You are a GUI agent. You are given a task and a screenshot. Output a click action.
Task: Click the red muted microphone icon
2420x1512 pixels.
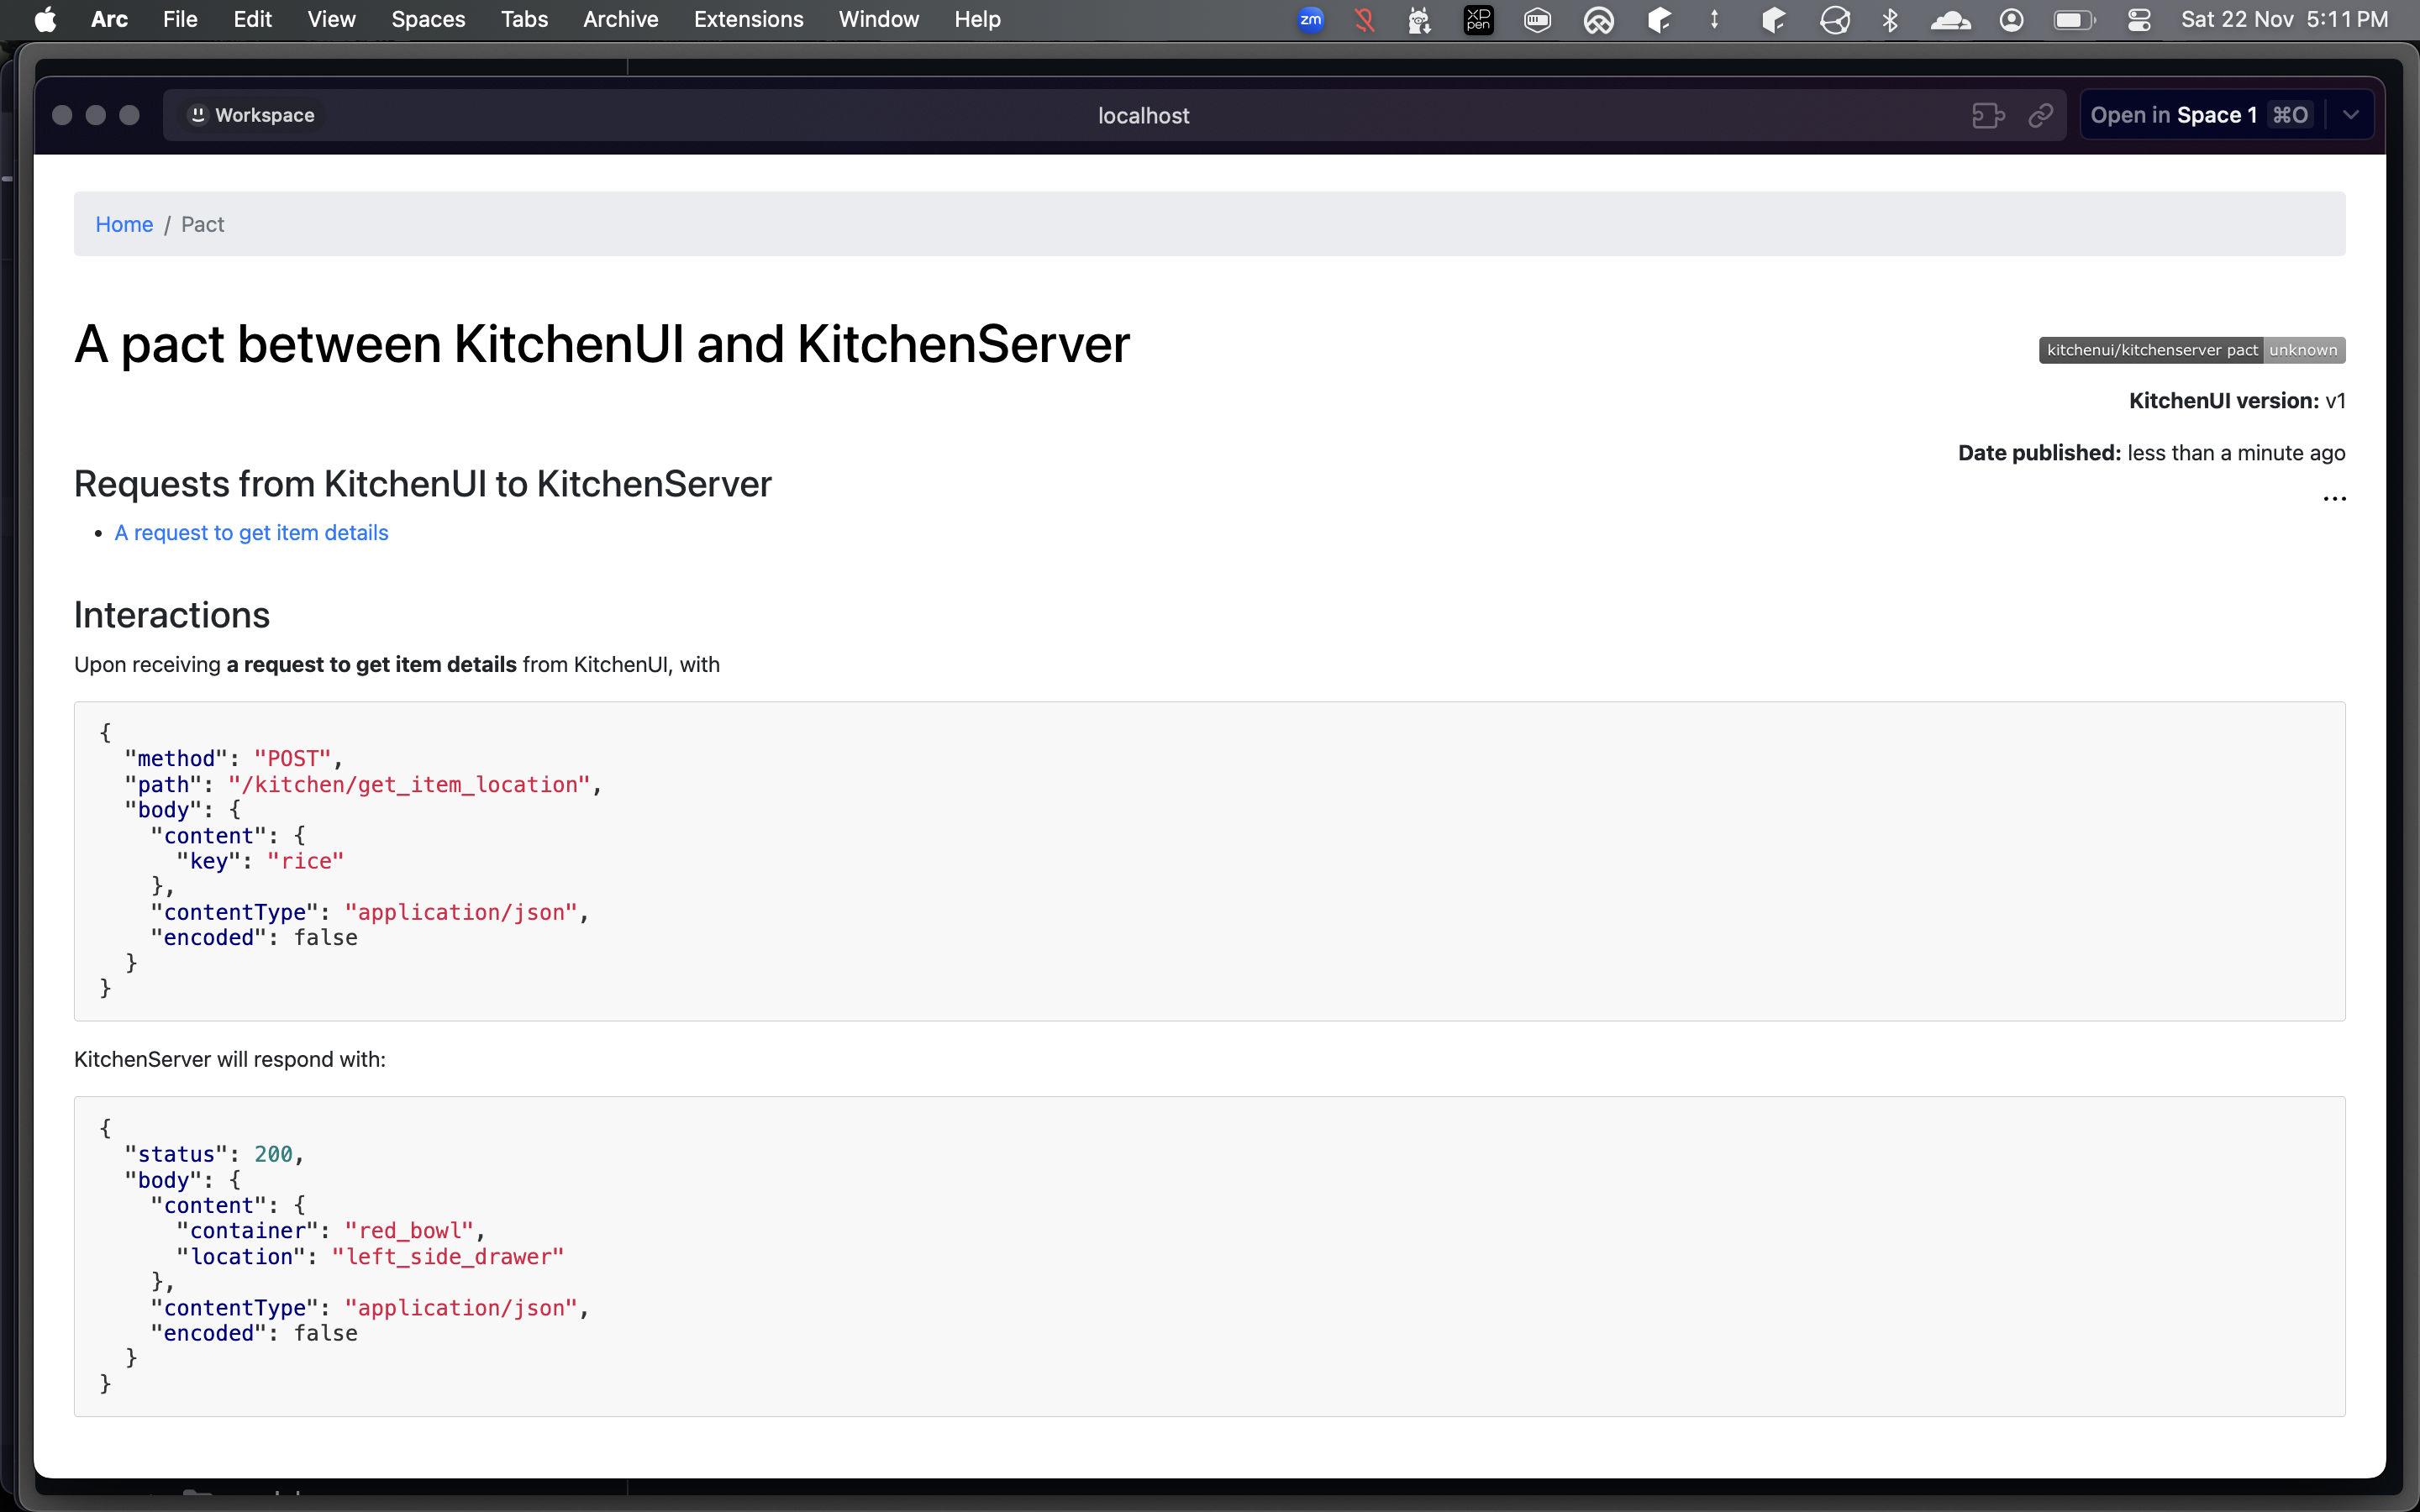[1364, 20]
